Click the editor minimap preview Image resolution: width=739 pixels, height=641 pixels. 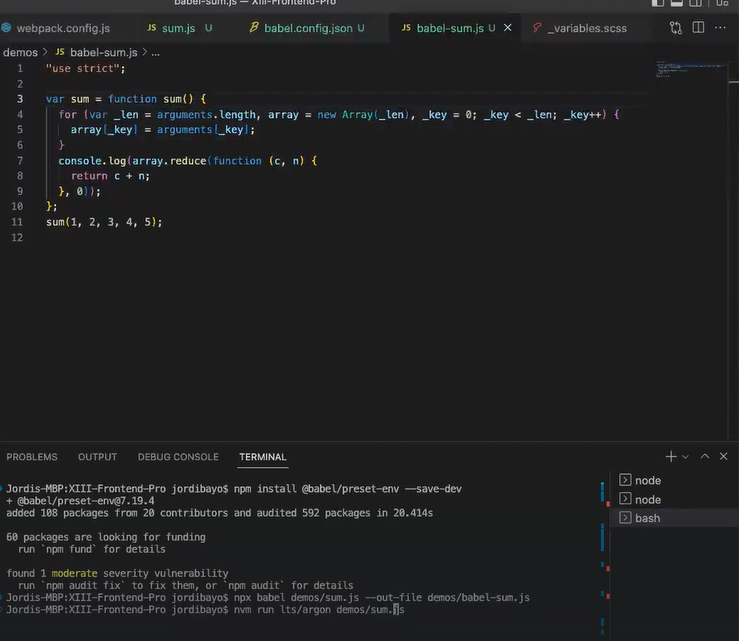pos(690,69)
